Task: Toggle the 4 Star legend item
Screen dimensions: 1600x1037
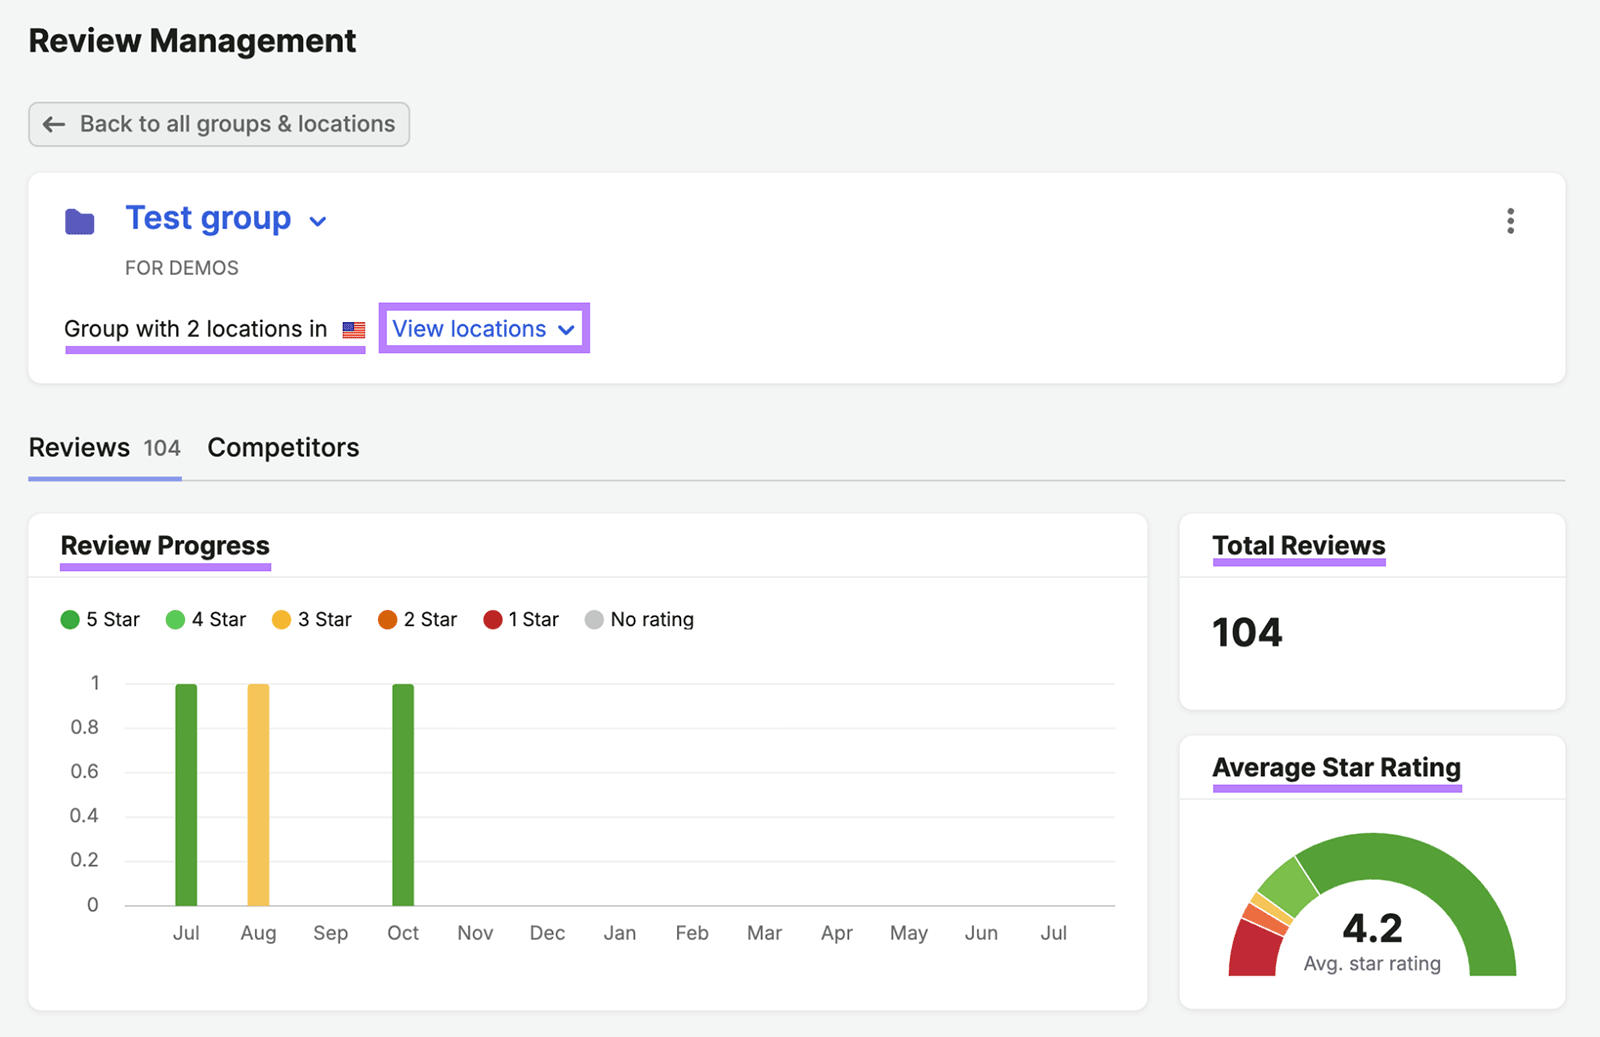Action: pyautogui.click(x=206, y=619)
